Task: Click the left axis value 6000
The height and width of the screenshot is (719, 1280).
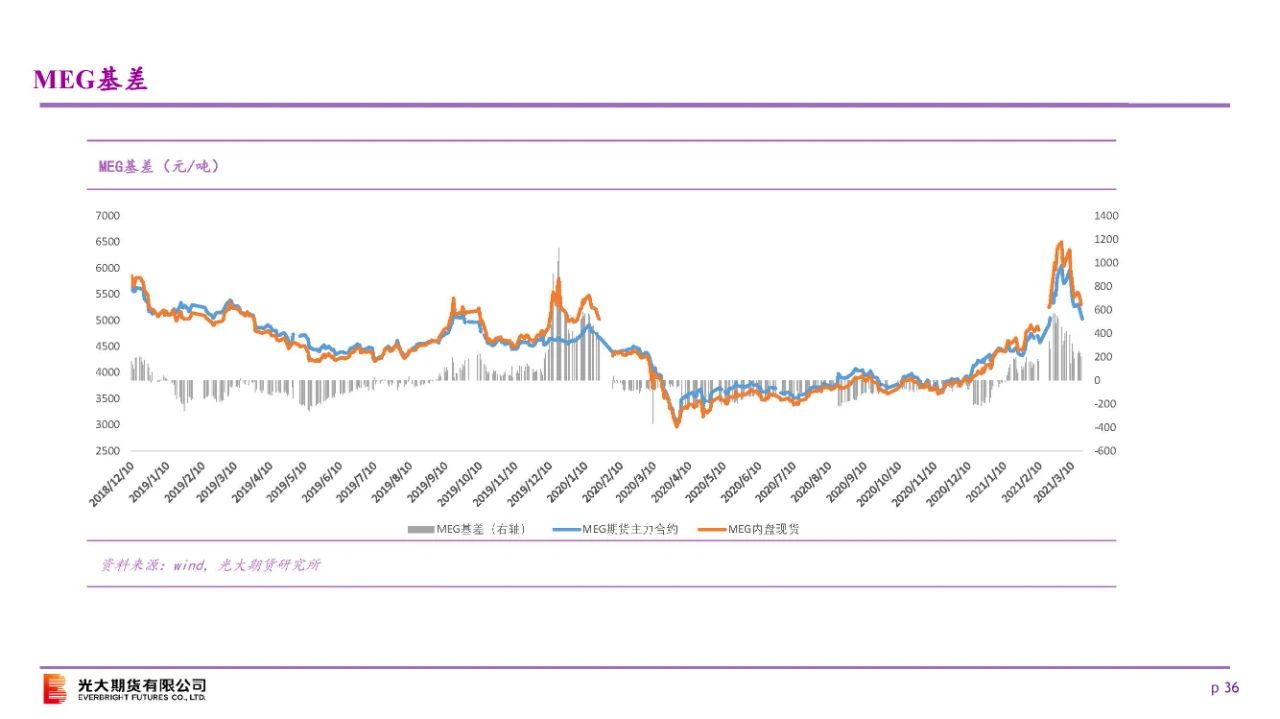Action: pyautogui.click(x=108, y=268)
